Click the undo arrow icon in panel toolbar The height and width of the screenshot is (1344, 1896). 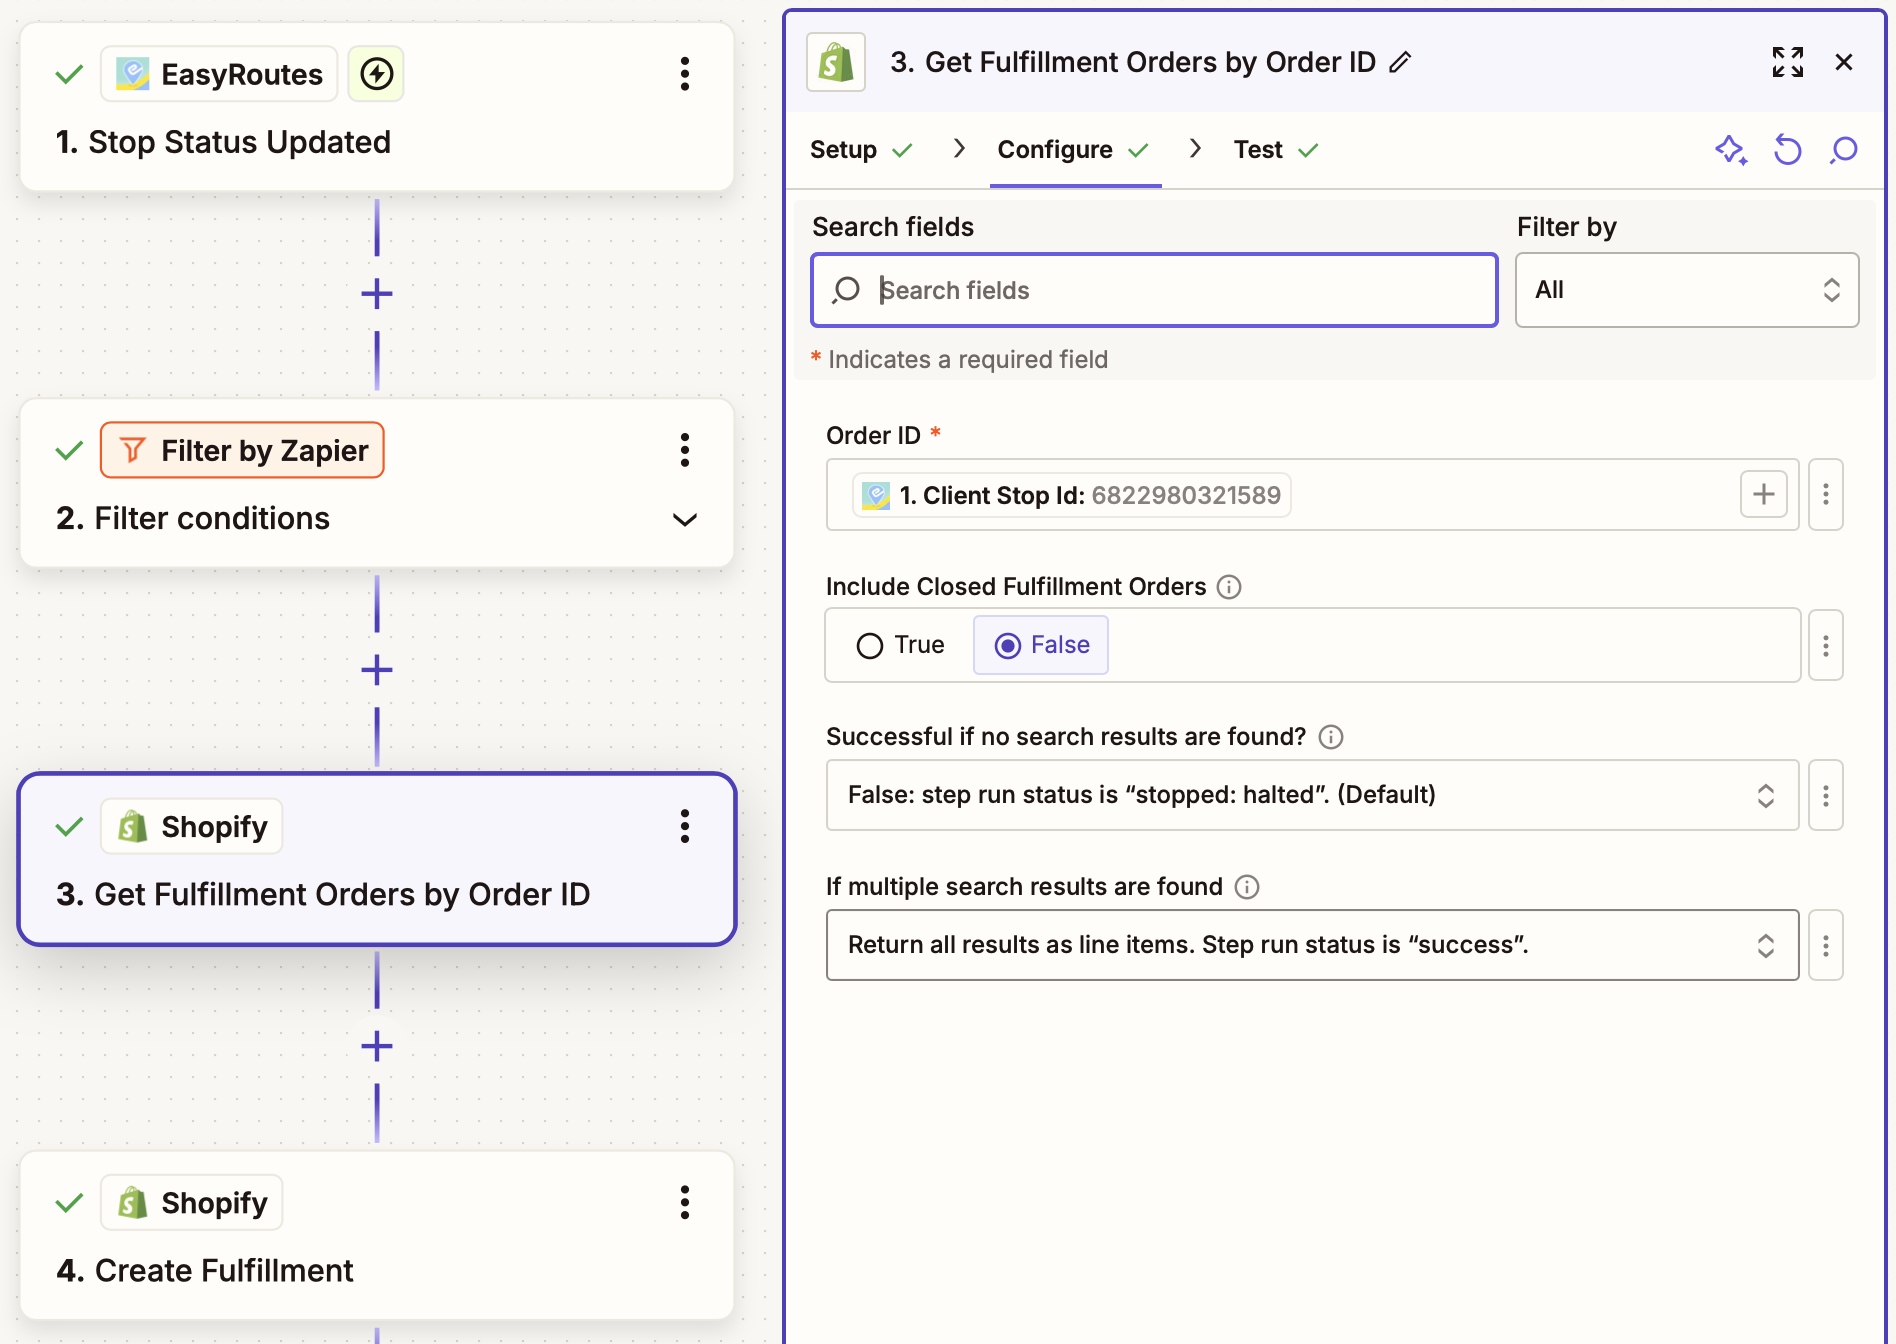pos(1787,150)
